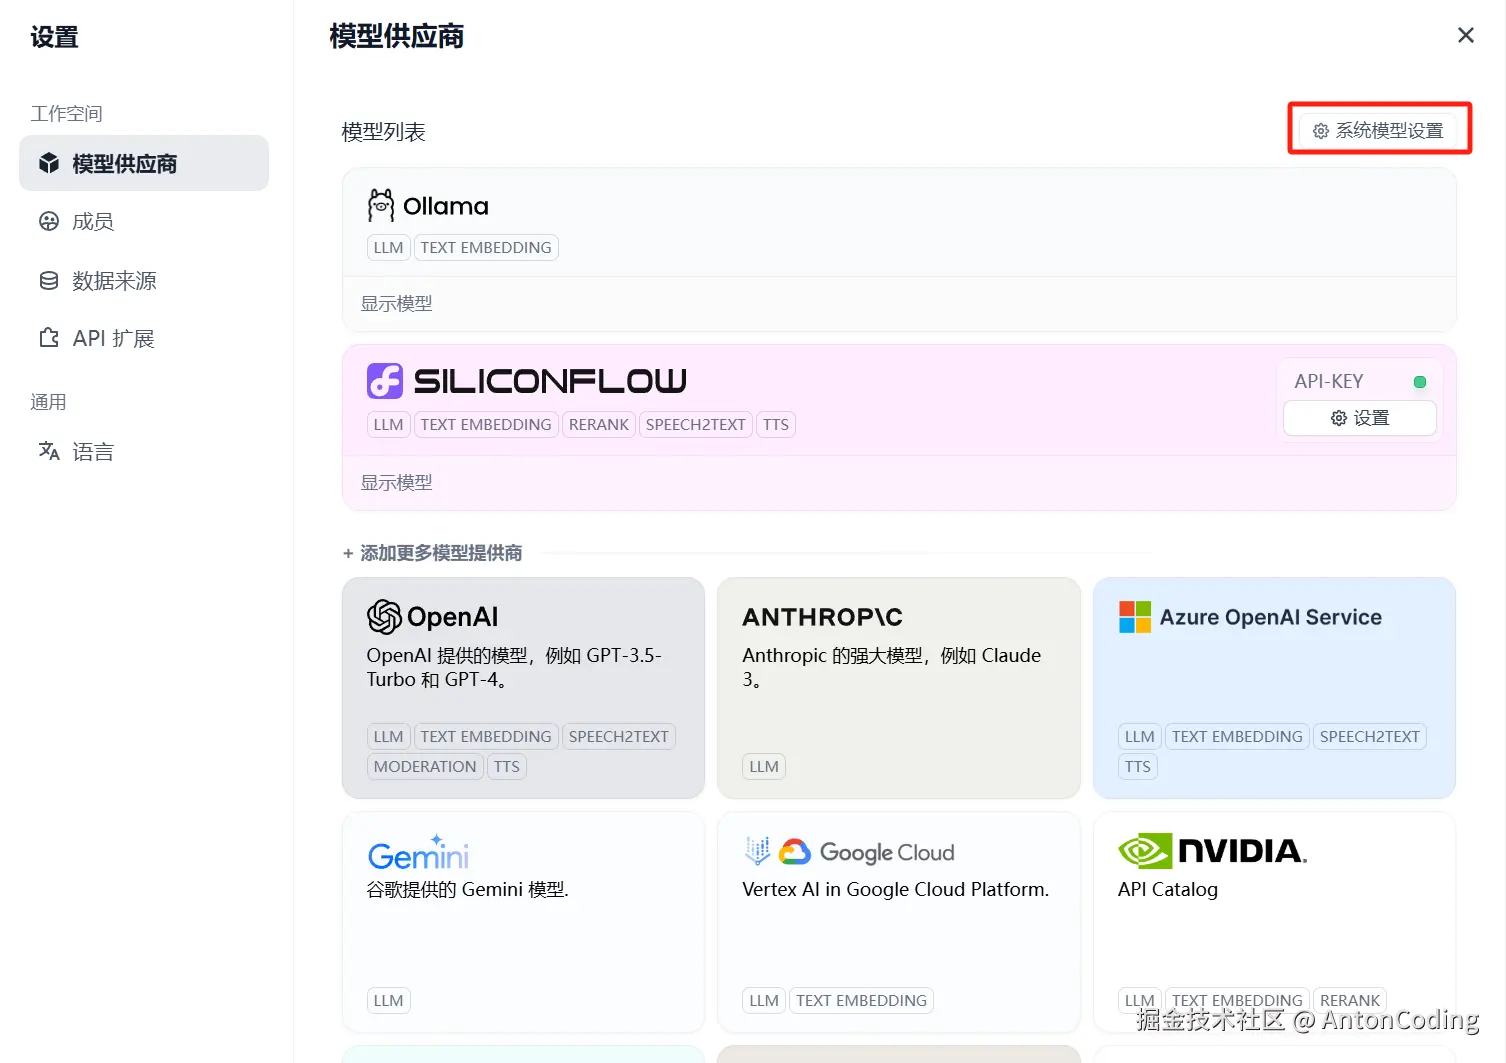Select the Anthropic provider card
Viewport: 1506px width, 1063px height.
[x=899, y=688]
